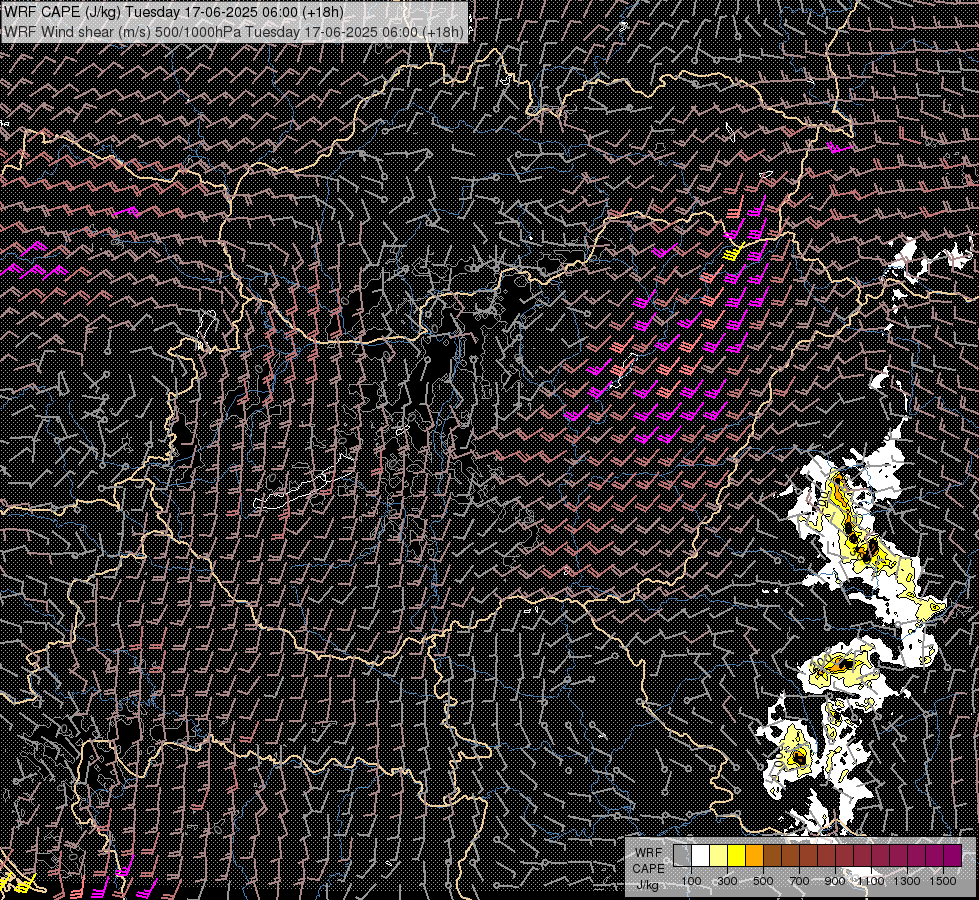Pick the white legend swatch
979x900 pixels.
click(x=701, y=856)
